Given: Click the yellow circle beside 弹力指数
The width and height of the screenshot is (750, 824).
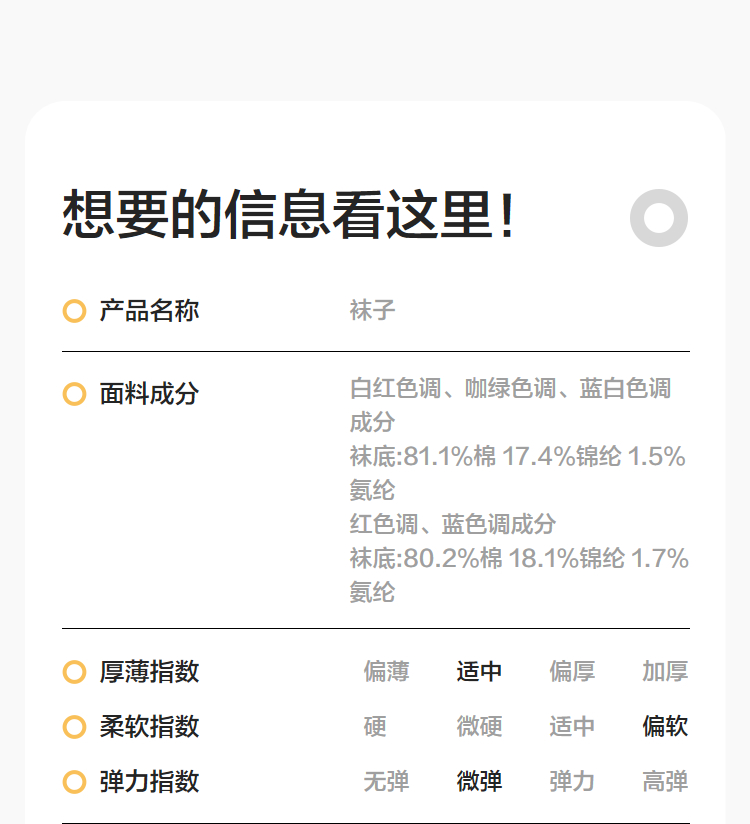Looking at the screenshot, I should pos(74,782).
